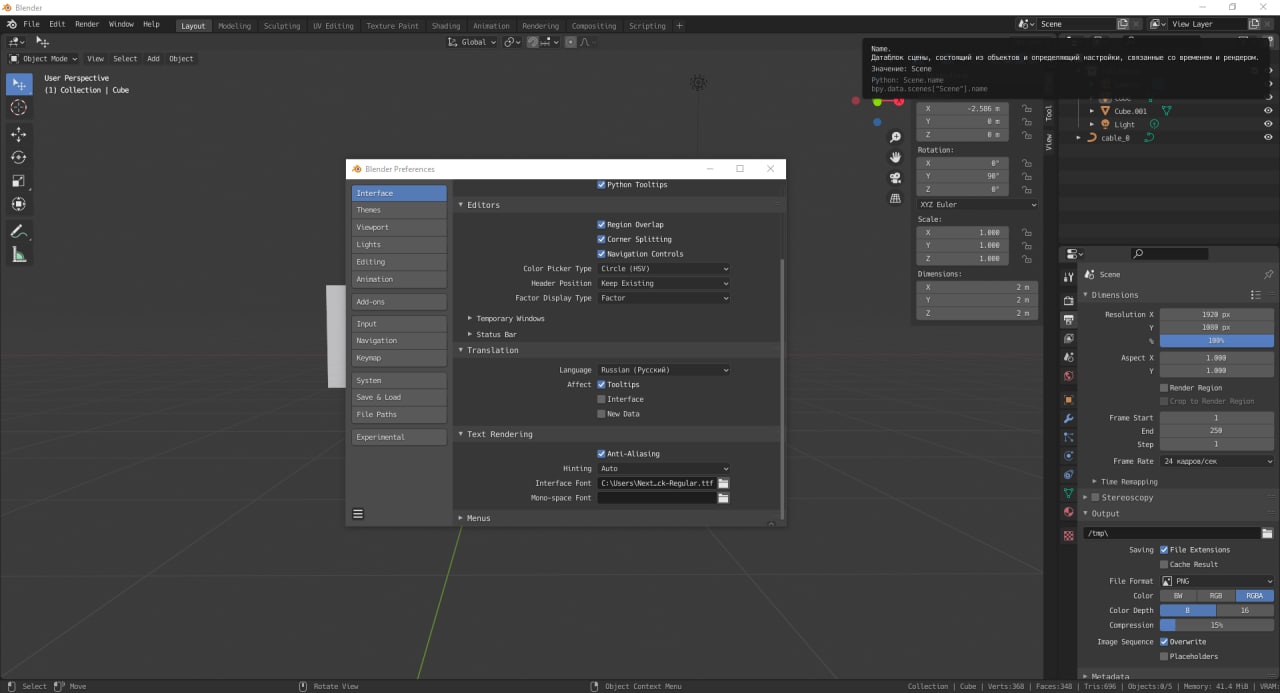Open the viewport Add menu
The height and width of the screenshot is (693, 1280).
153,59
